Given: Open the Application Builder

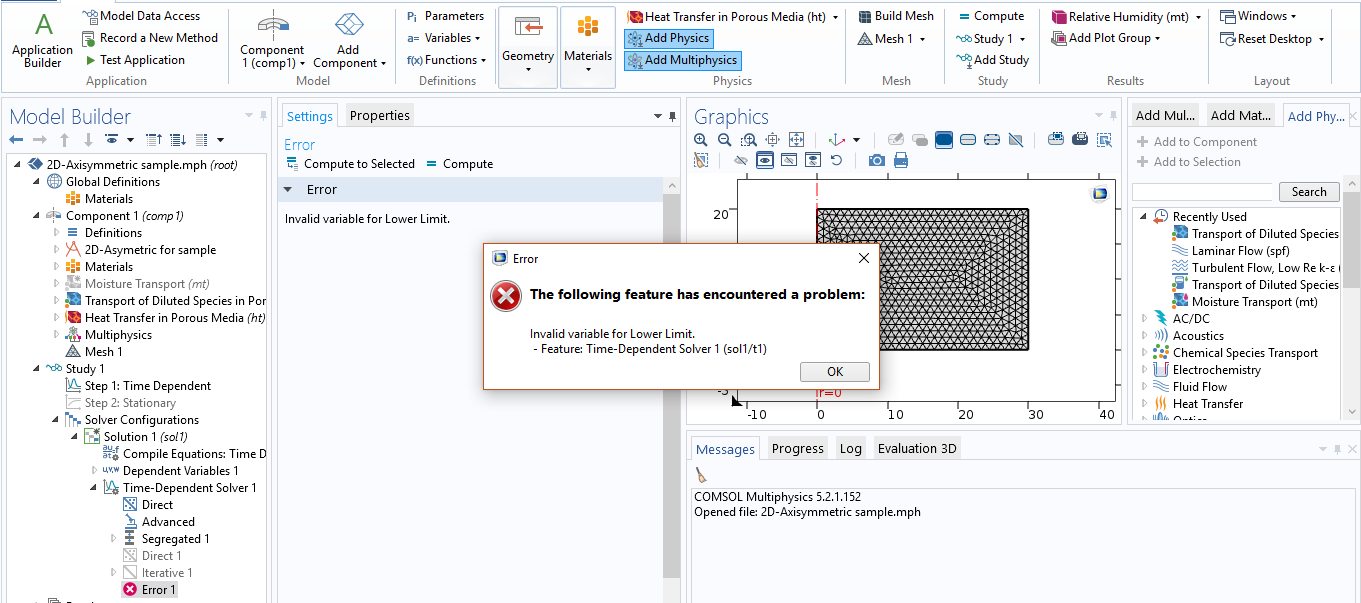Looking at the screenshot, I should click(42, 40).
